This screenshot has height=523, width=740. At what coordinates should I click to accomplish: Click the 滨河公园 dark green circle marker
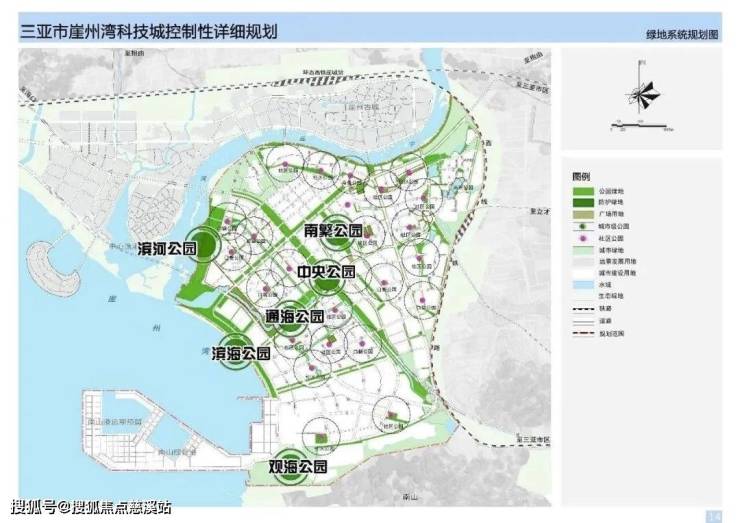point(203,245)
